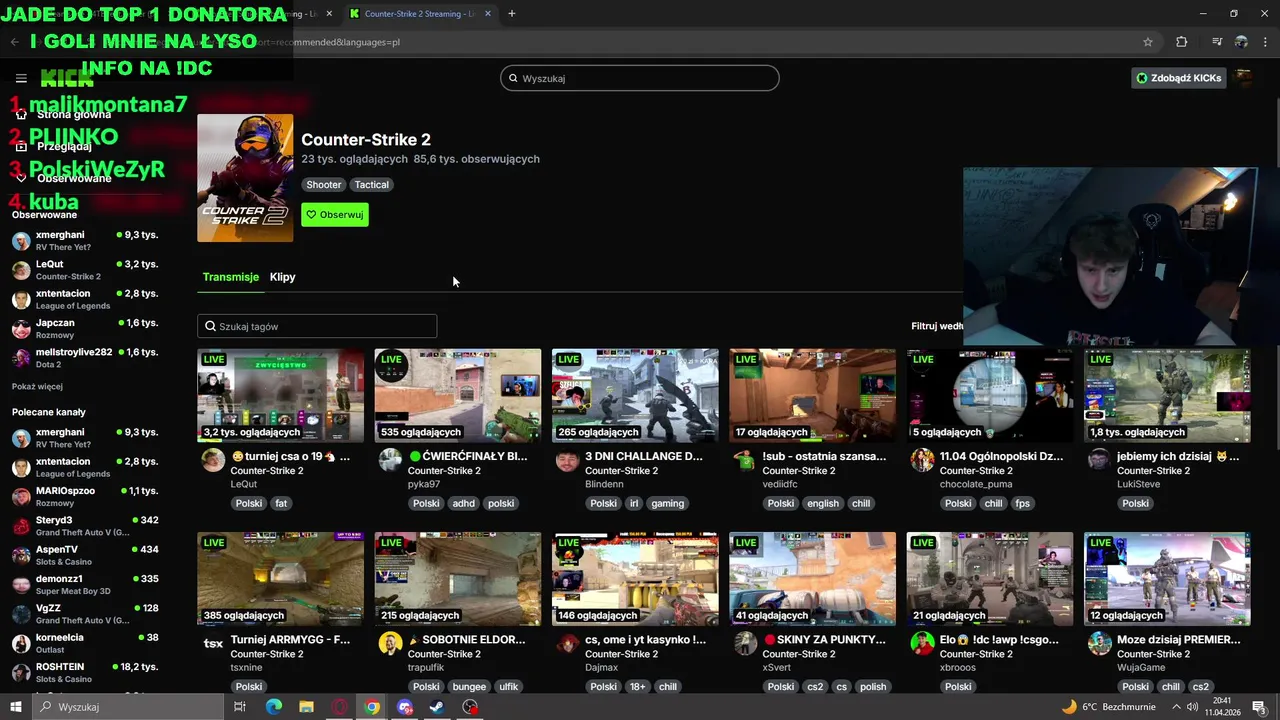Open the Windows Start menu
Screen dimensions: 1280x720
16,707
